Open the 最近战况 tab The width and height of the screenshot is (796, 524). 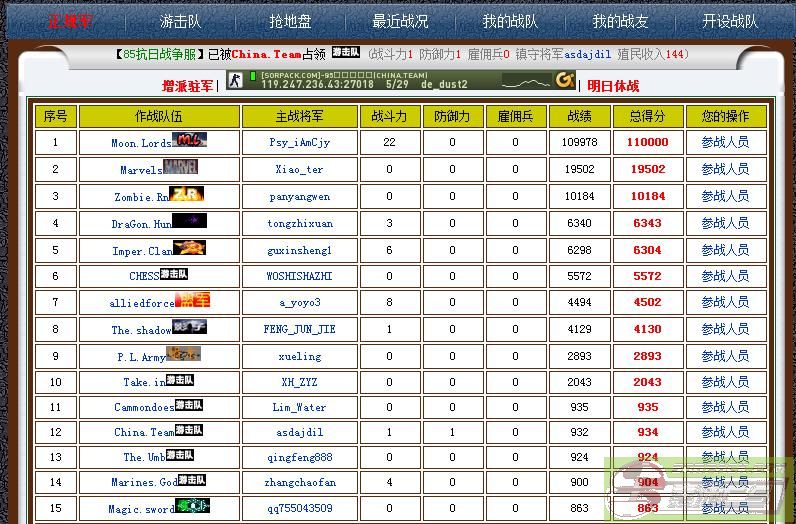pos(400,21)
